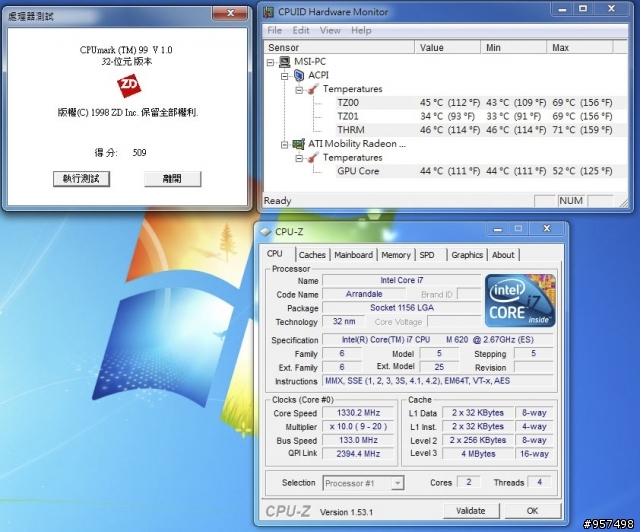Select the TZ00 sensor row
640x532 pixels.
(482, 102)
